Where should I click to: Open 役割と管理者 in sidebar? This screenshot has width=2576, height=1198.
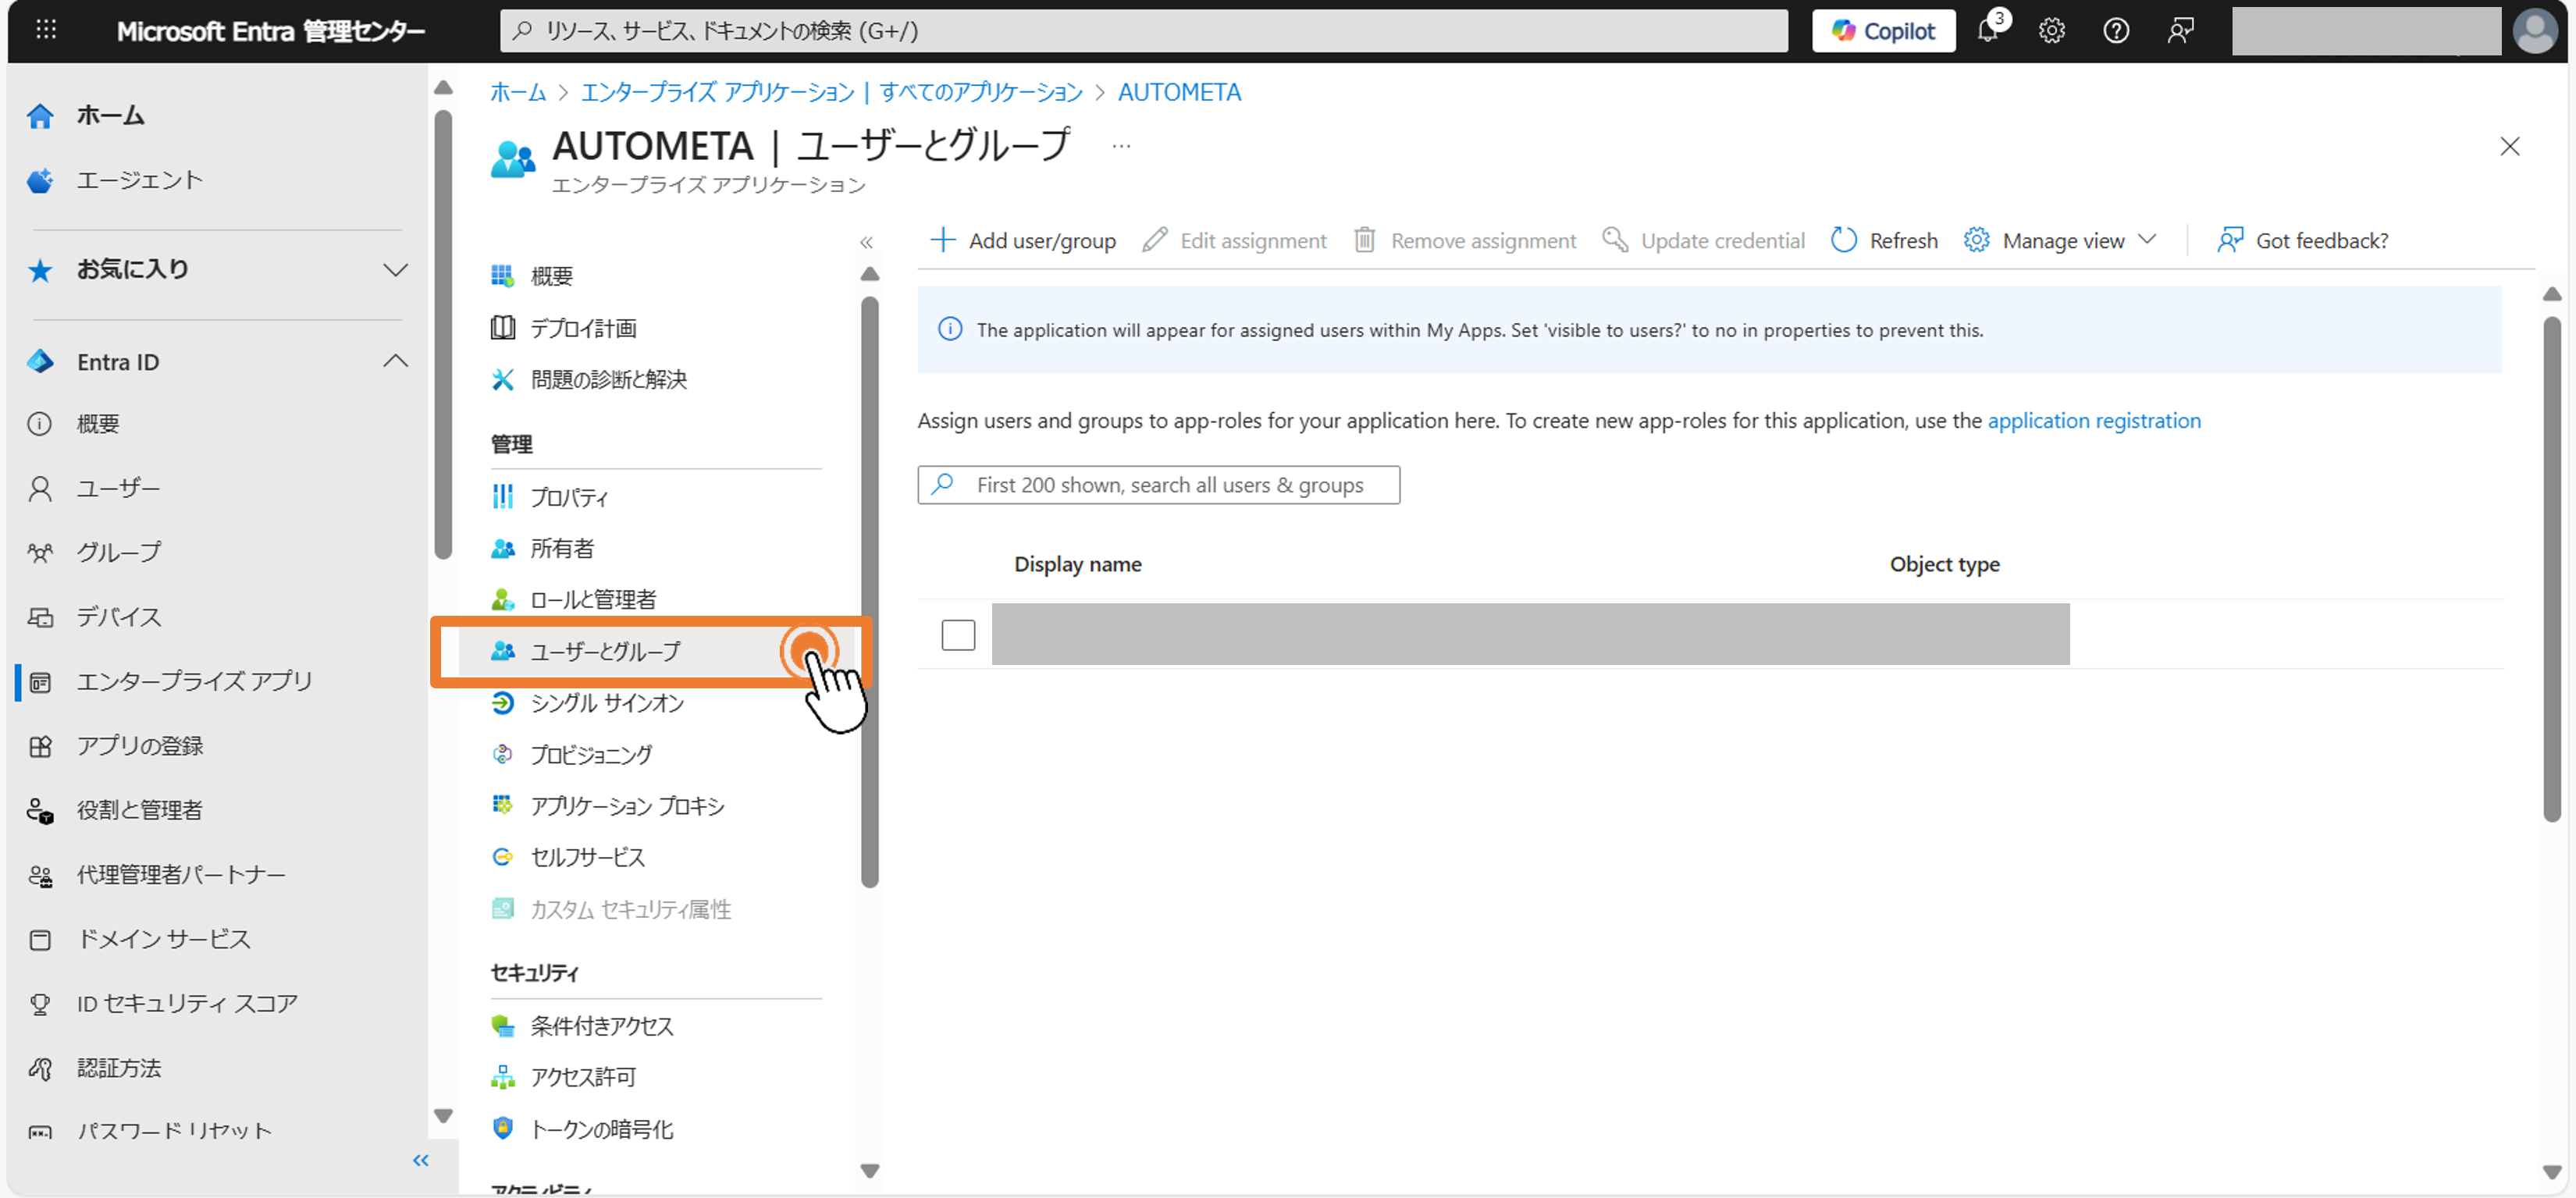(140, 810)
